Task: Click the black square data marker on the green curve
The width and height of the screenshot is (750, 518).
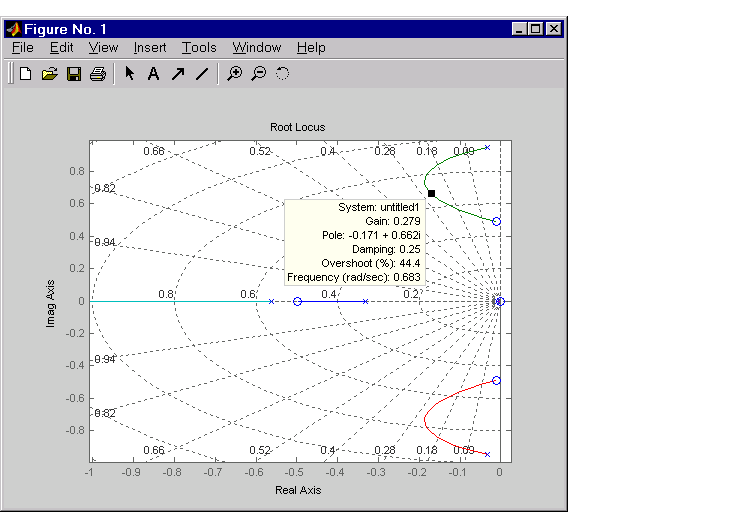Action: [431, 193]
